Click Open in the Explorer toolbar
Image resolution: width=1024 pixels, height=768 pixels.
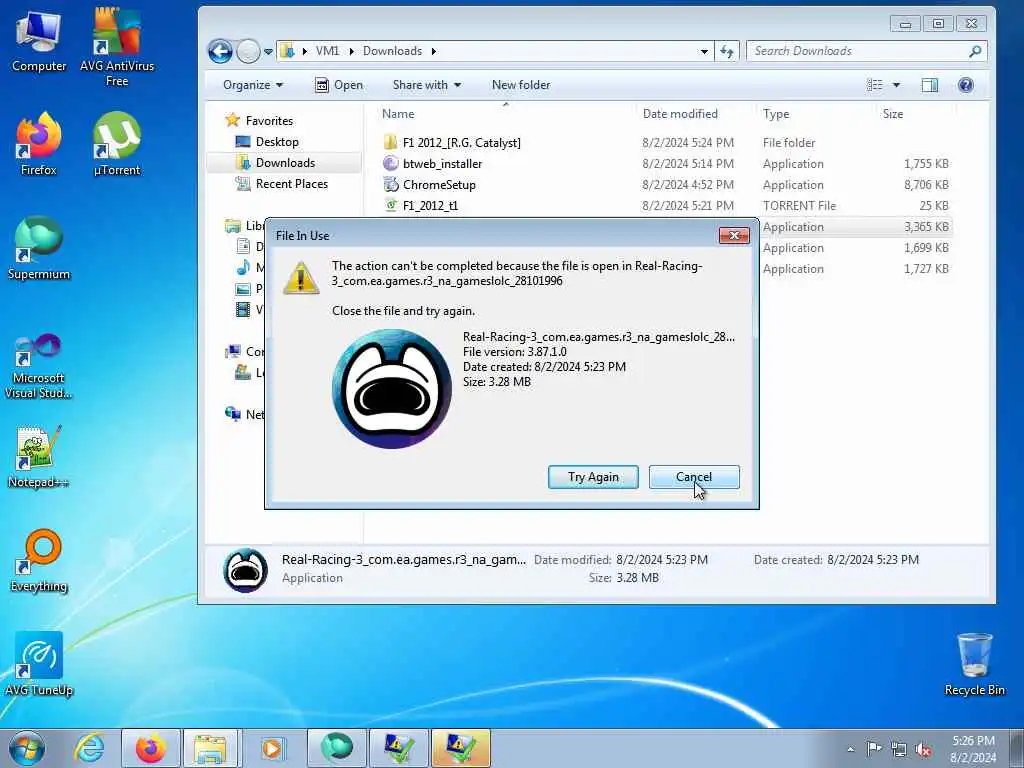coord(339,85)
